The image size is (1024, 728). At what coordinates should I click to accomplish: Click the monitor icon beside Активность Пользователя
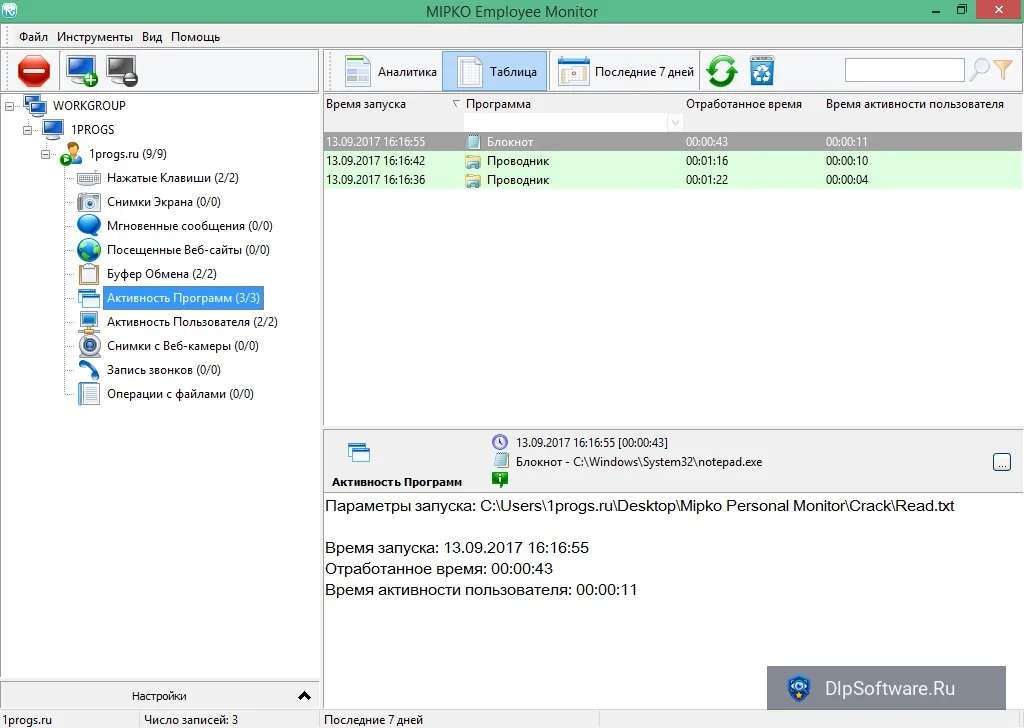(x=89, y=322)
